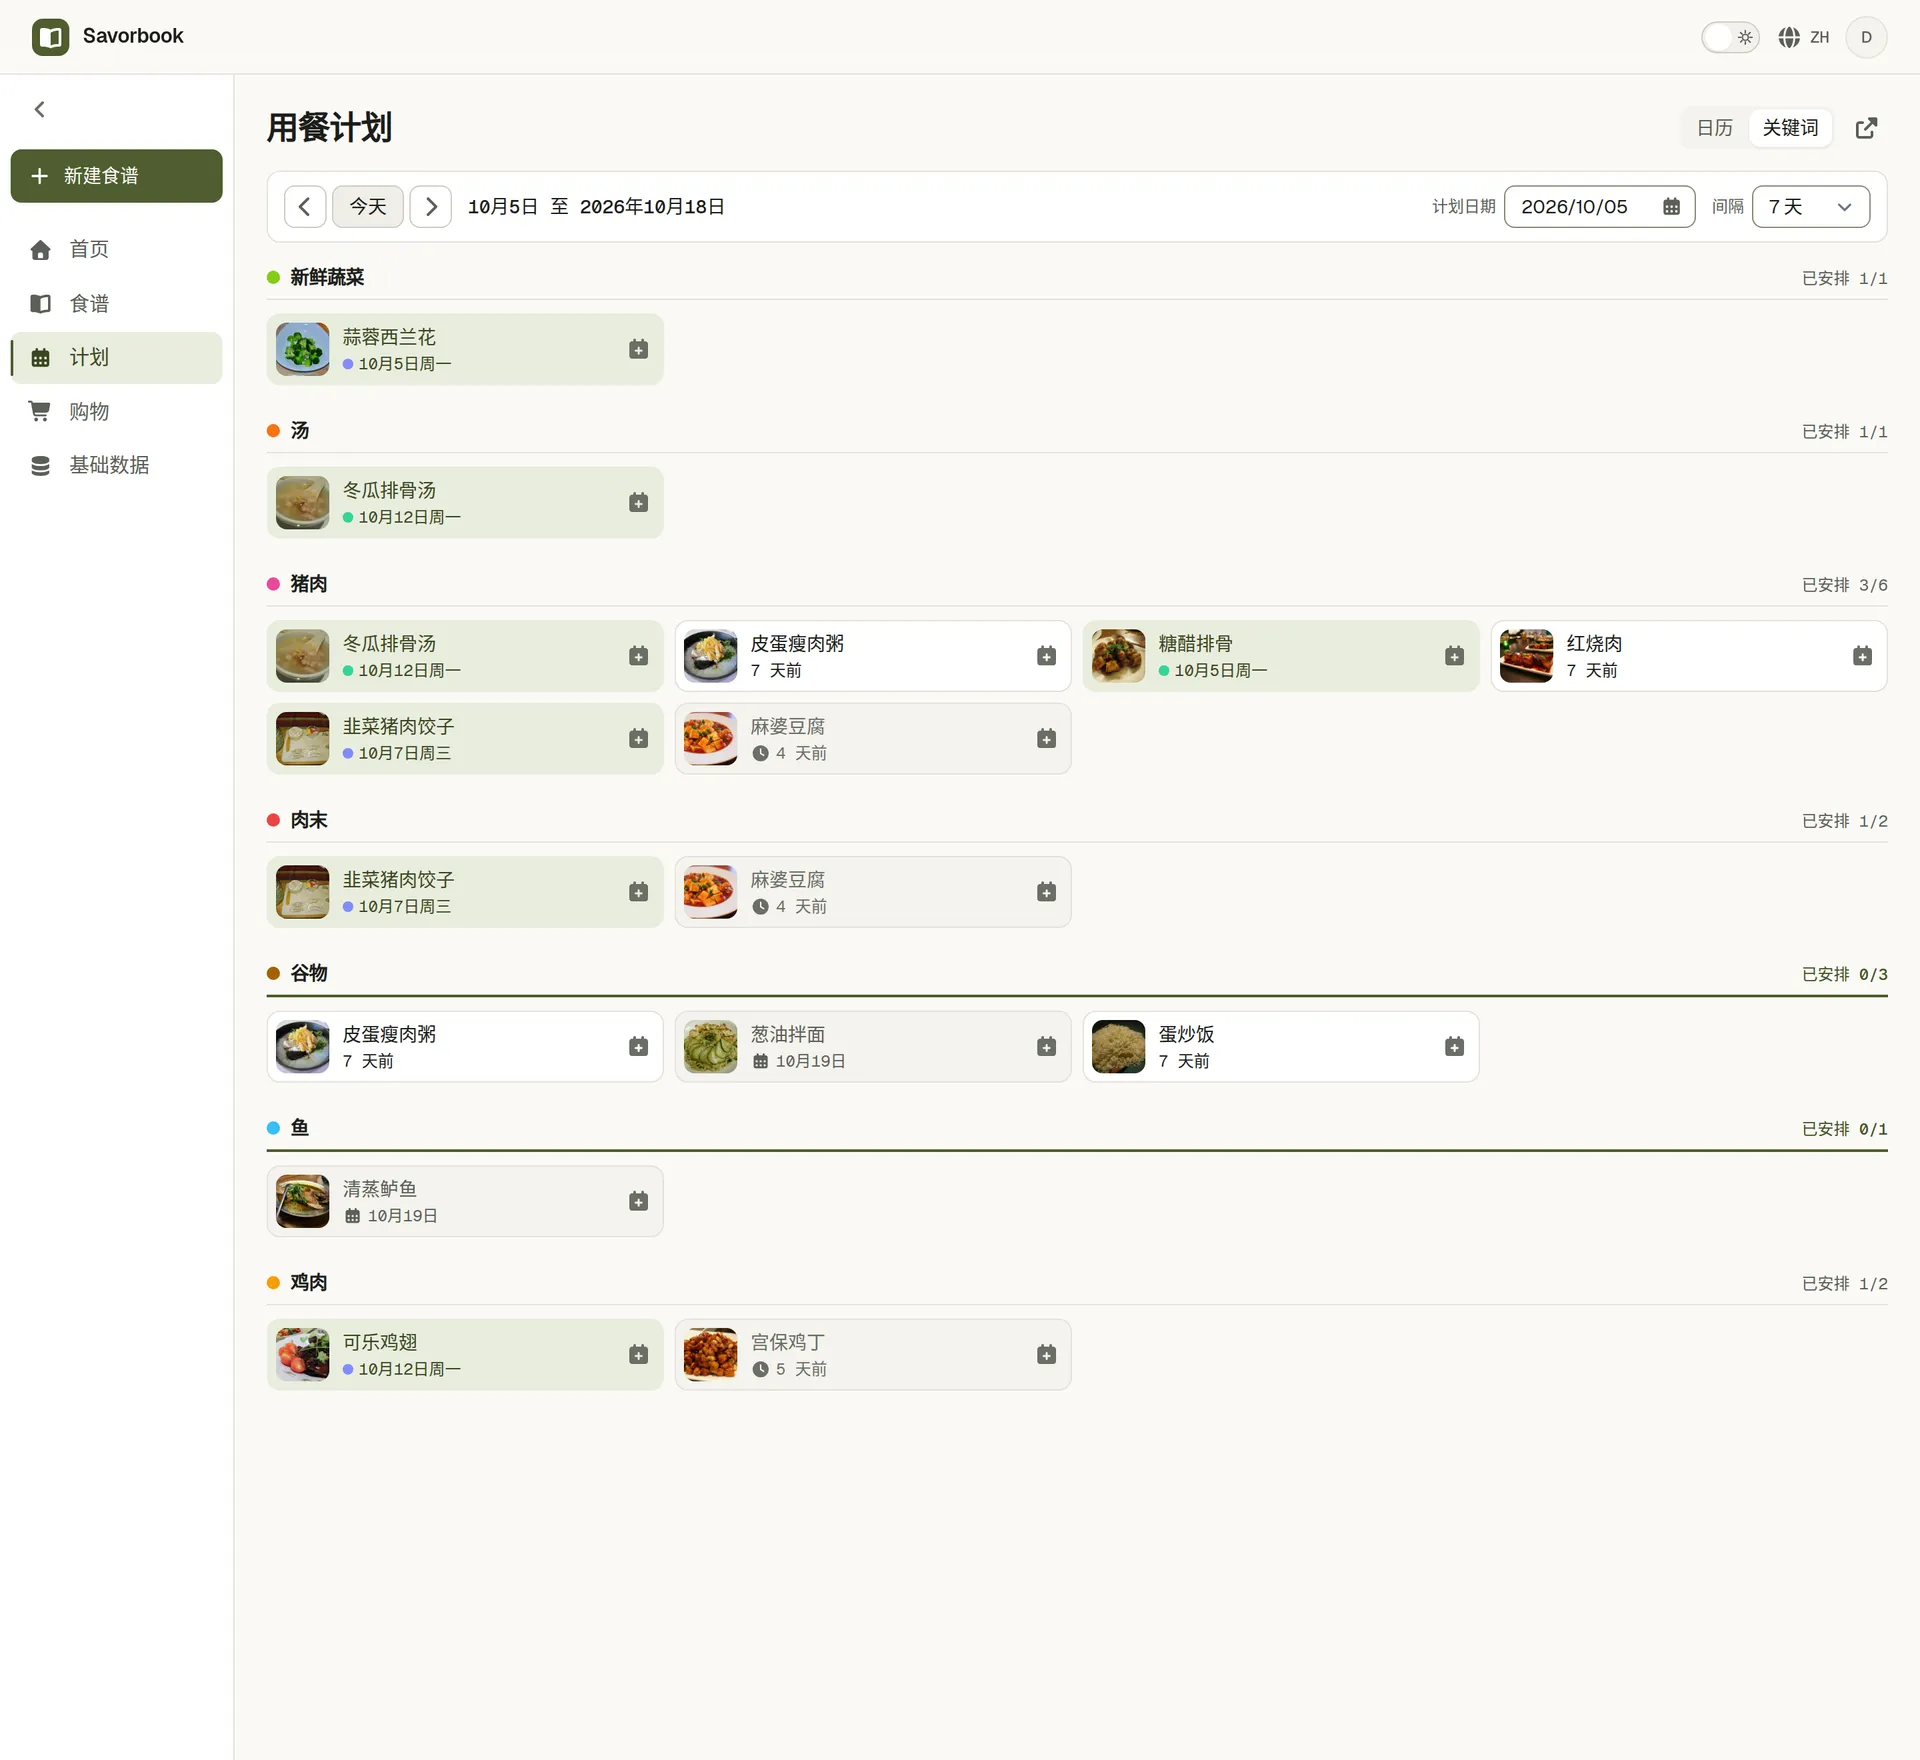The height and width of the screenshot is (1760, 1920).
Task: Click the 鱼 blue color dot
Action: (x=273, y=1128)
